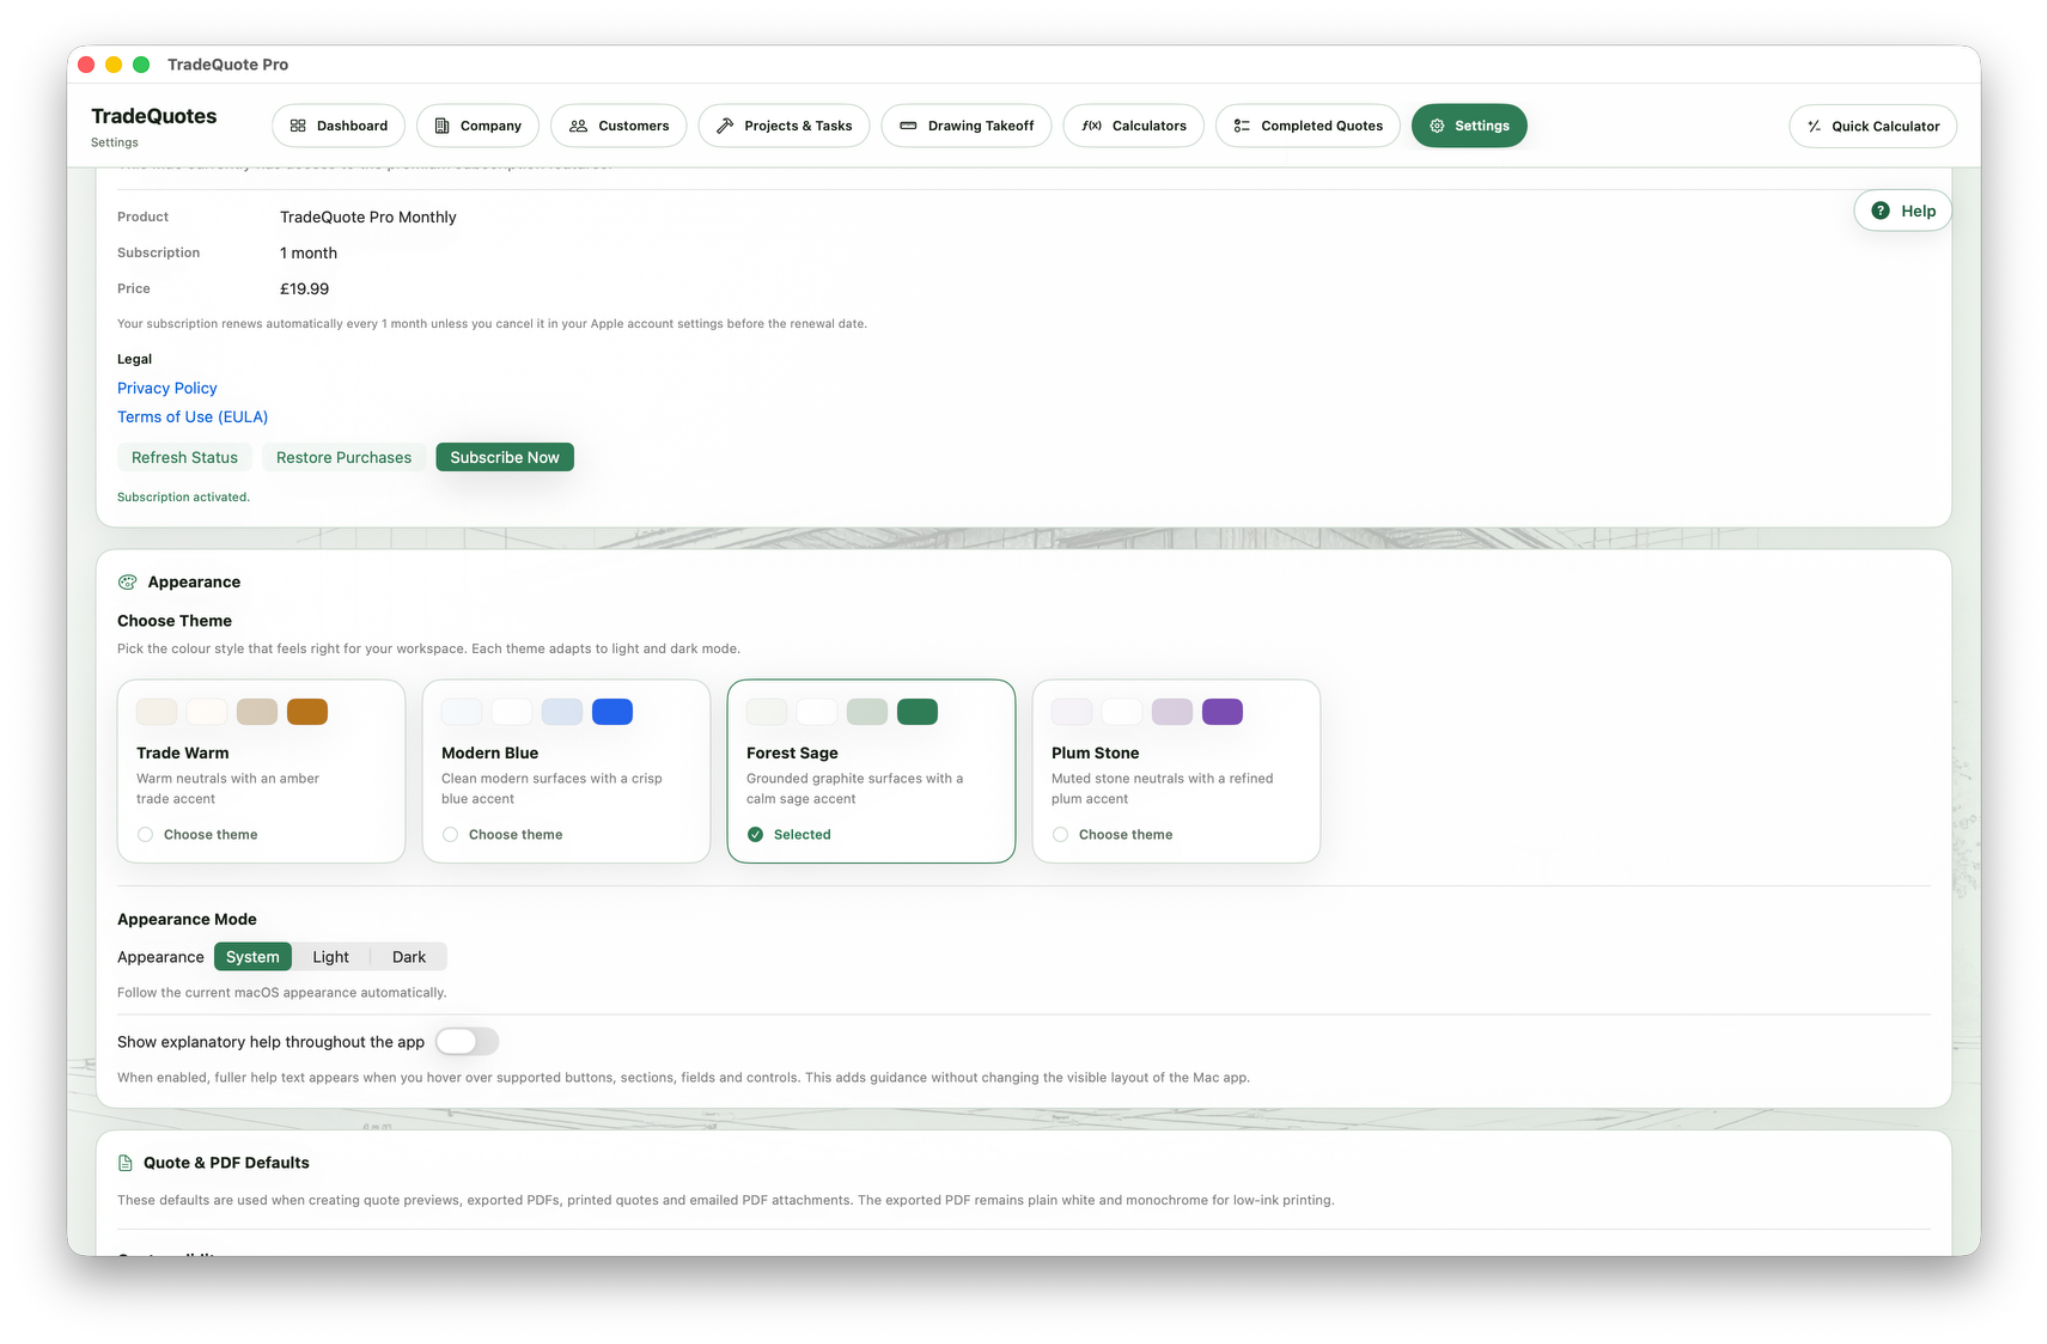This screenshot has height=1344, width=2047.
Task: Select the Modern Blue theme card title
Action: pyautogui.click(x=490, y=753)
